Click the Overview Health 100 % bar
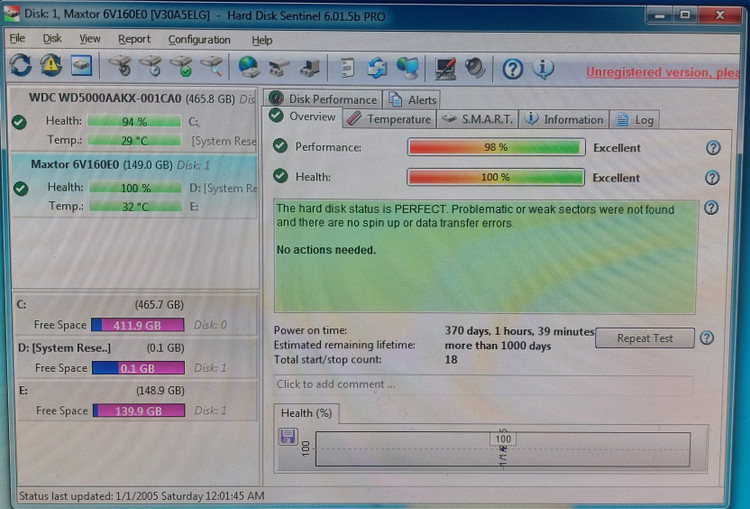 click(496, 177)
